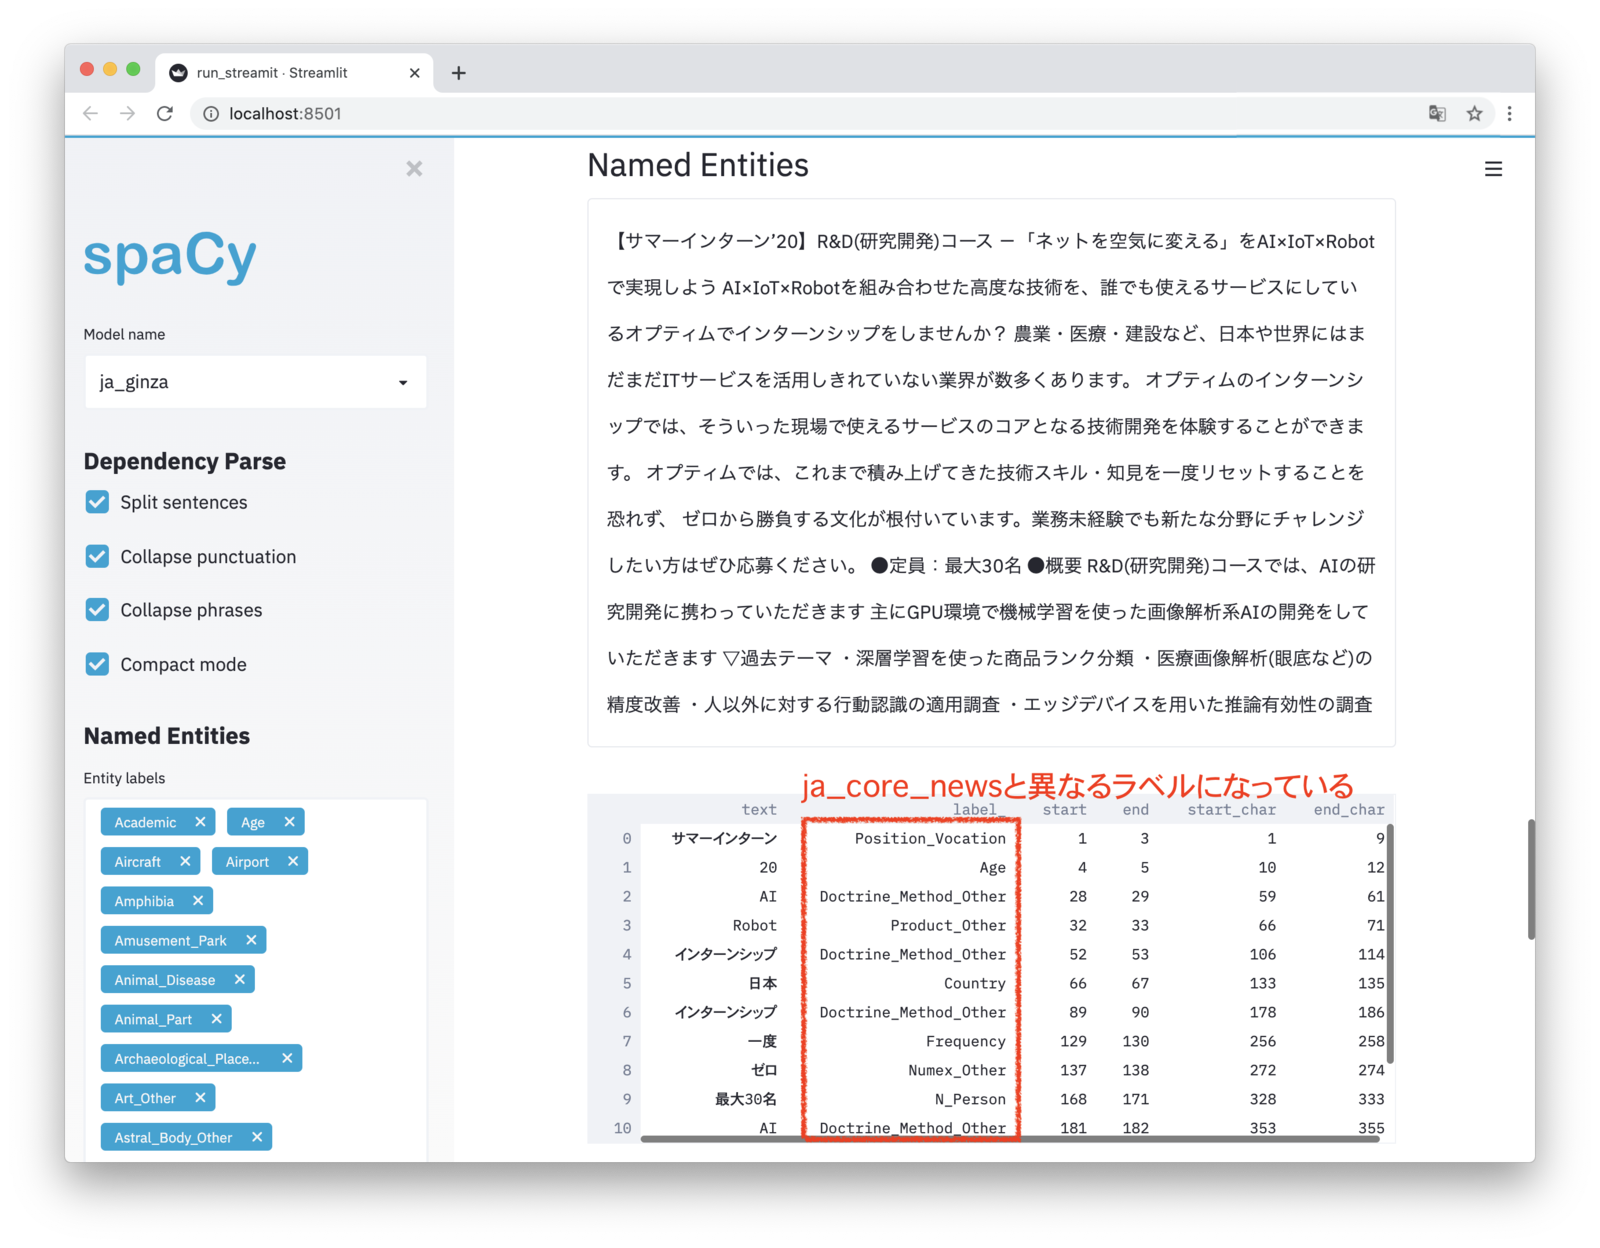Screen dimensions: 1600x1248
Task: Reload the Streamlit page
Action: coord(165,113)
